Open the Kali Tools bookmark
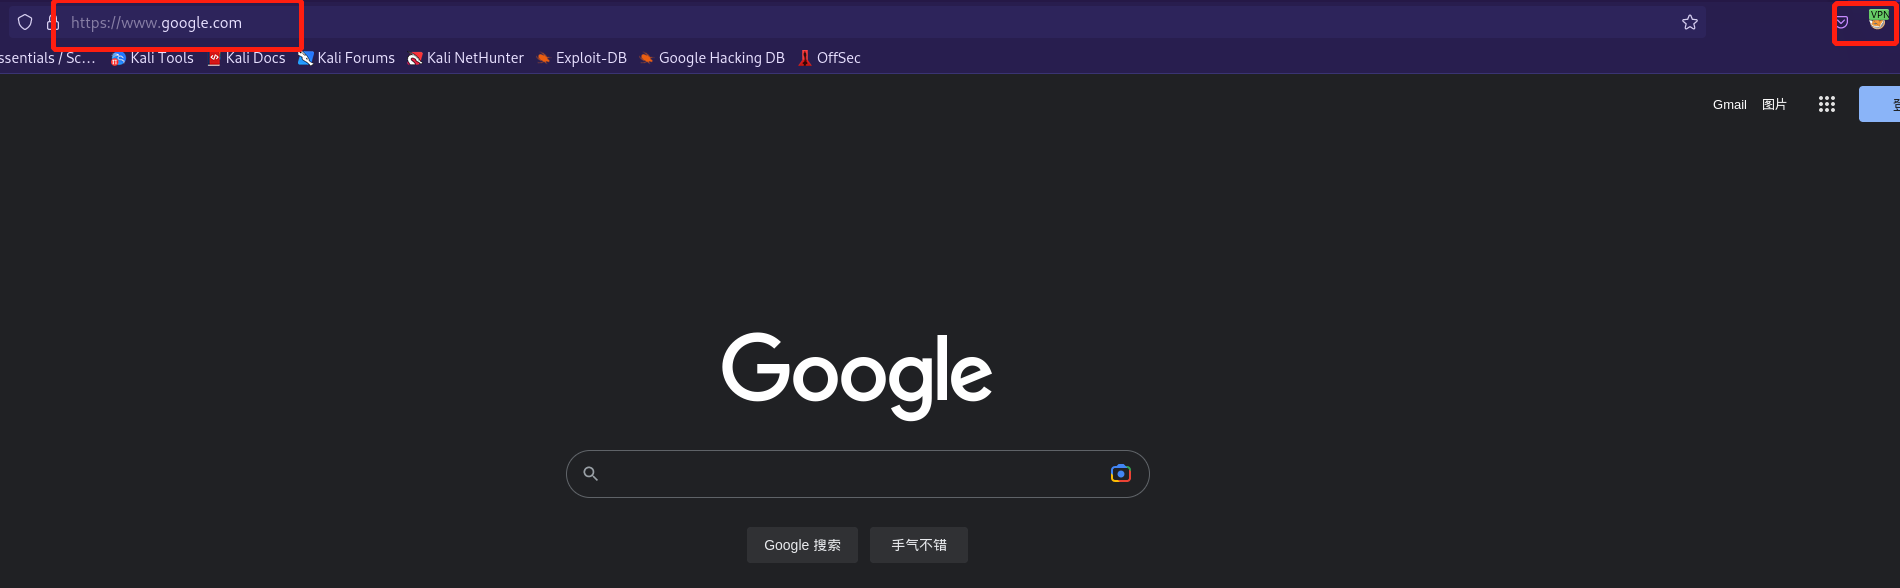This screenshot has height=588, width=1900. point(152,58)
